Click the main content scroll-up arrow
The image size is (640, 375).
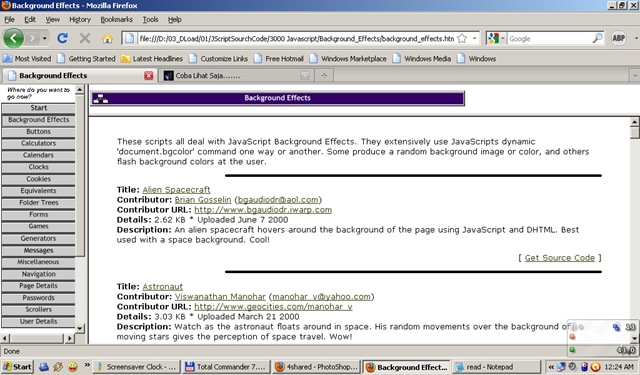pos(635,122)
